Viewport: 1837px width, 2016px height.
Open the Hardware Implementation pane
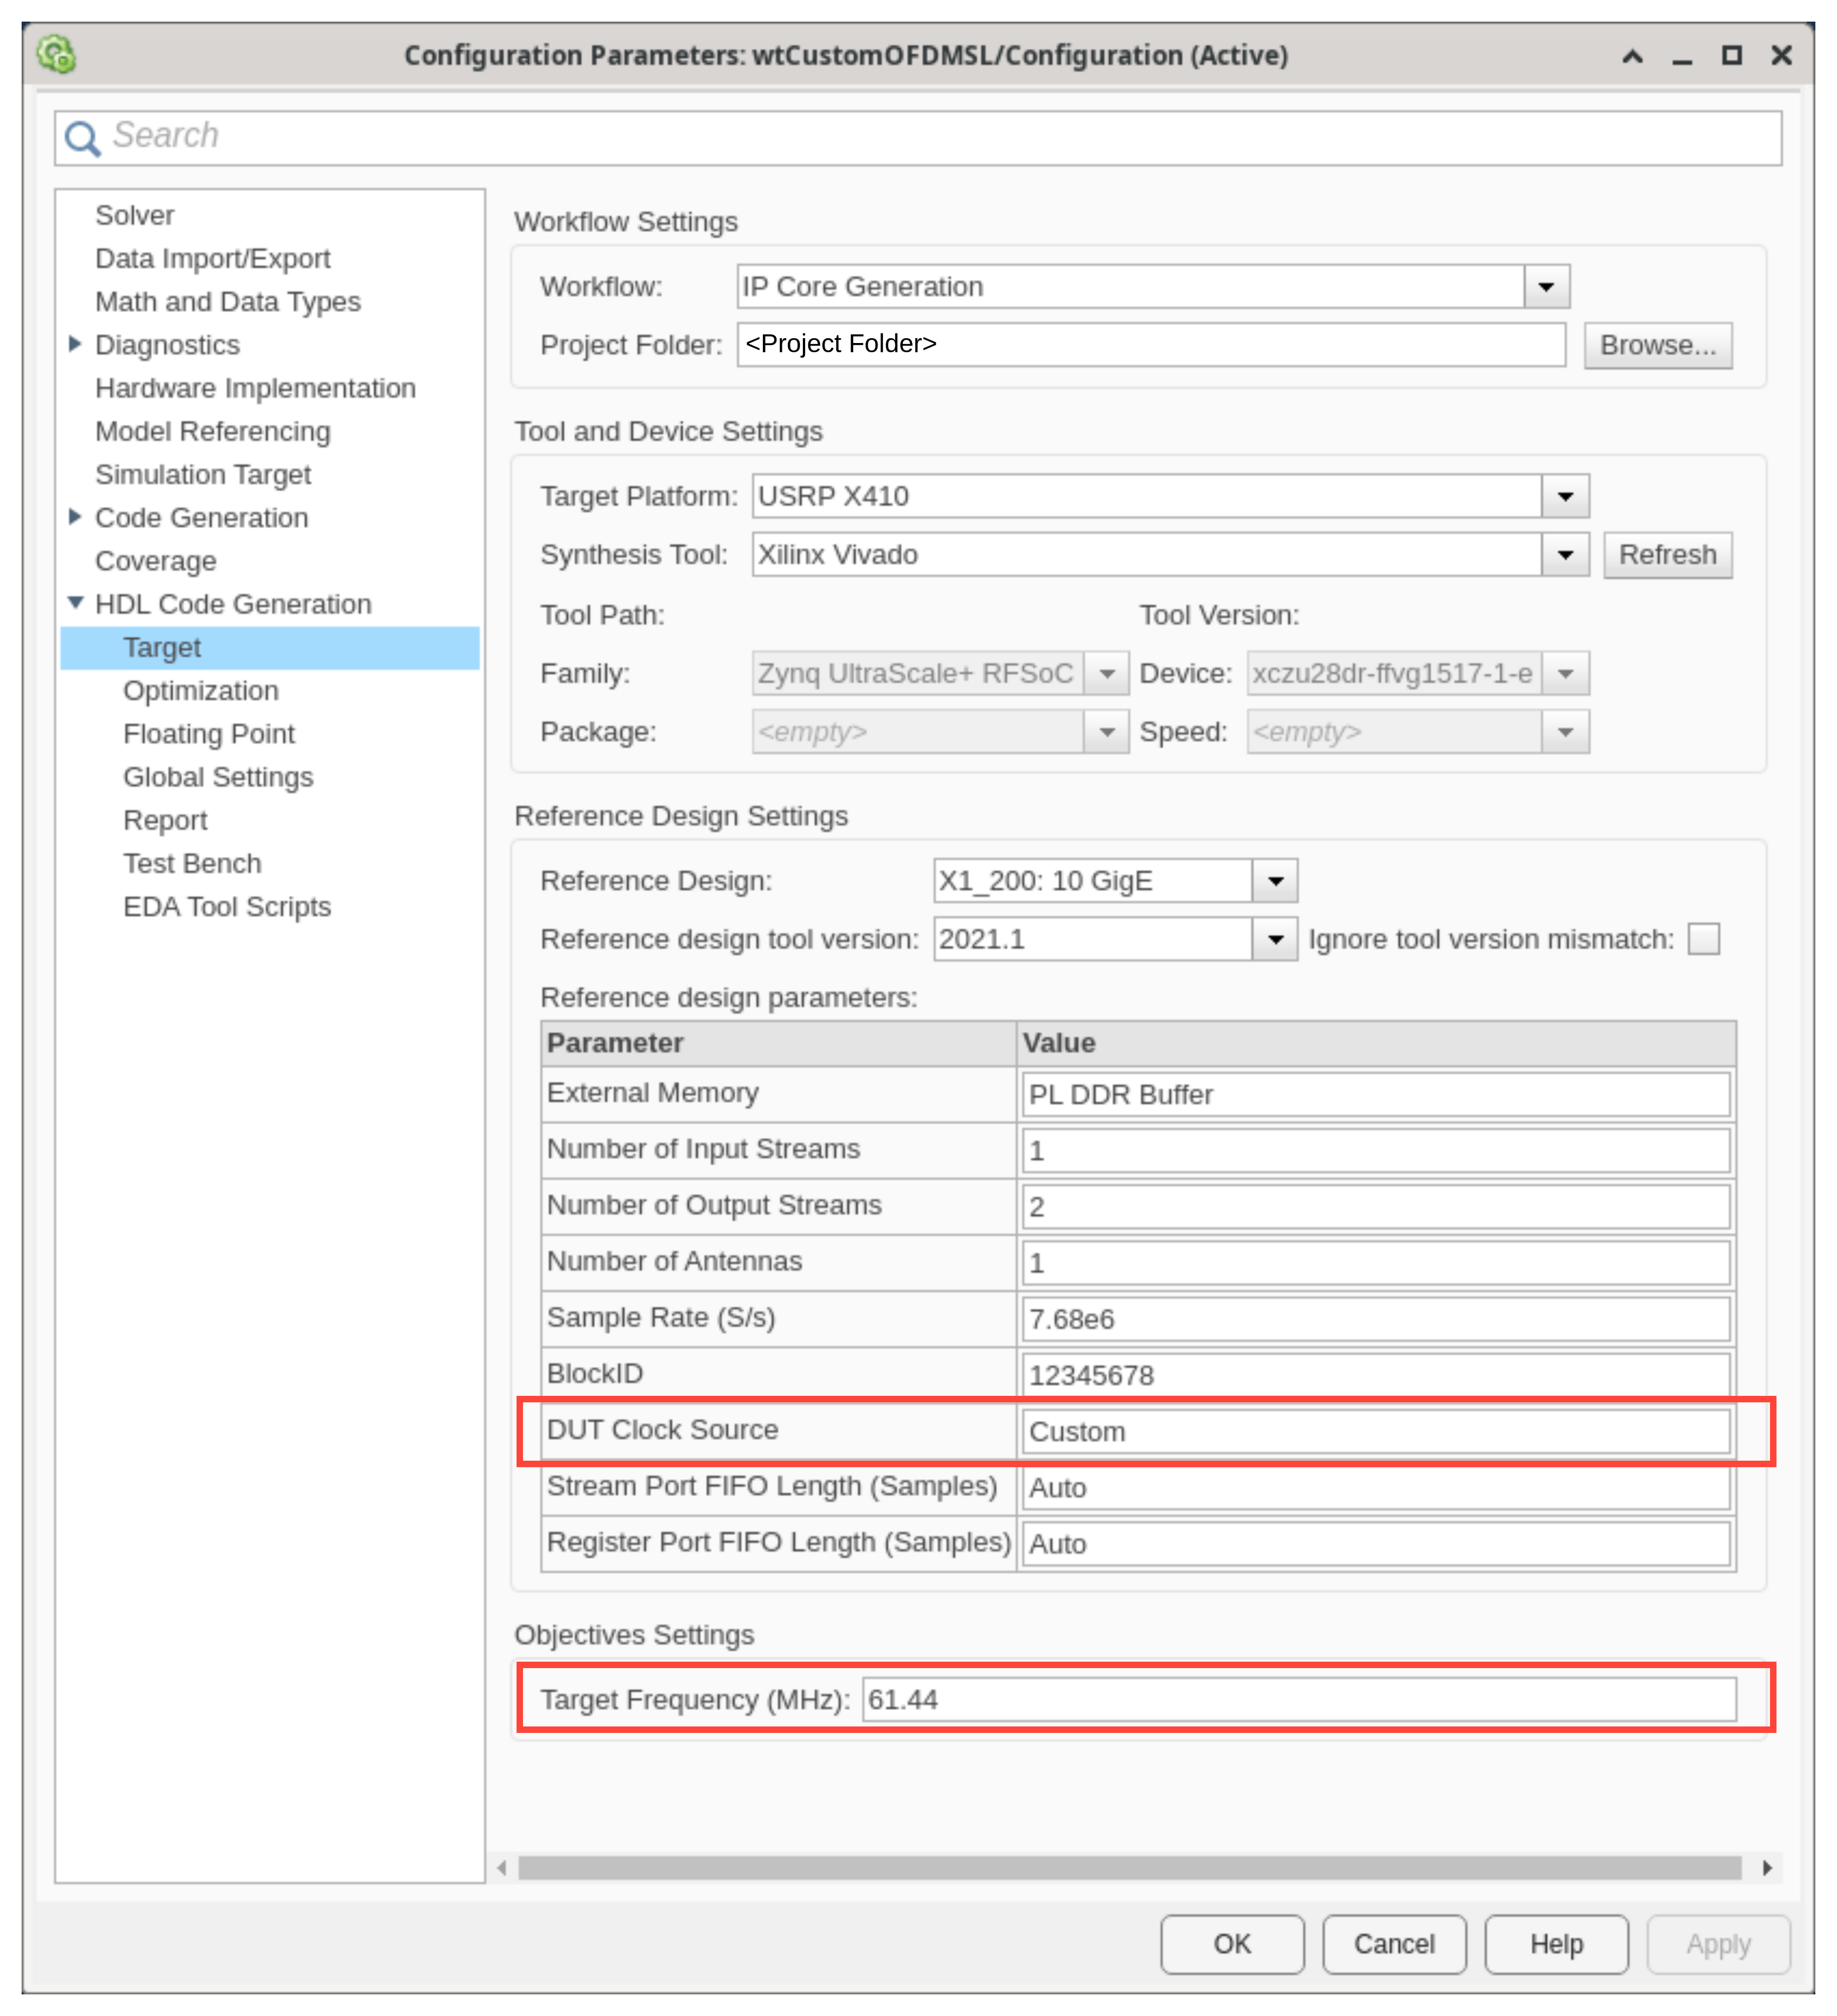(255, 388)
